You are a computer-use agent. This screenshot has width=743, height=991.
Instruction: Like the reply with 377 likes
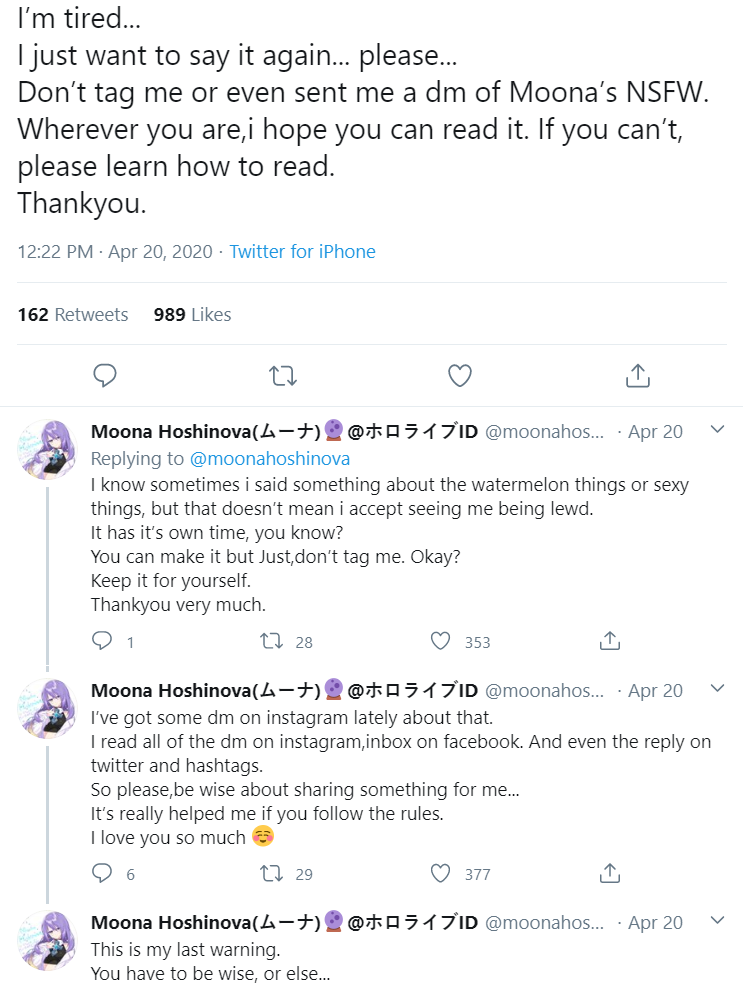pyautogui.click(x=441, y=873)
